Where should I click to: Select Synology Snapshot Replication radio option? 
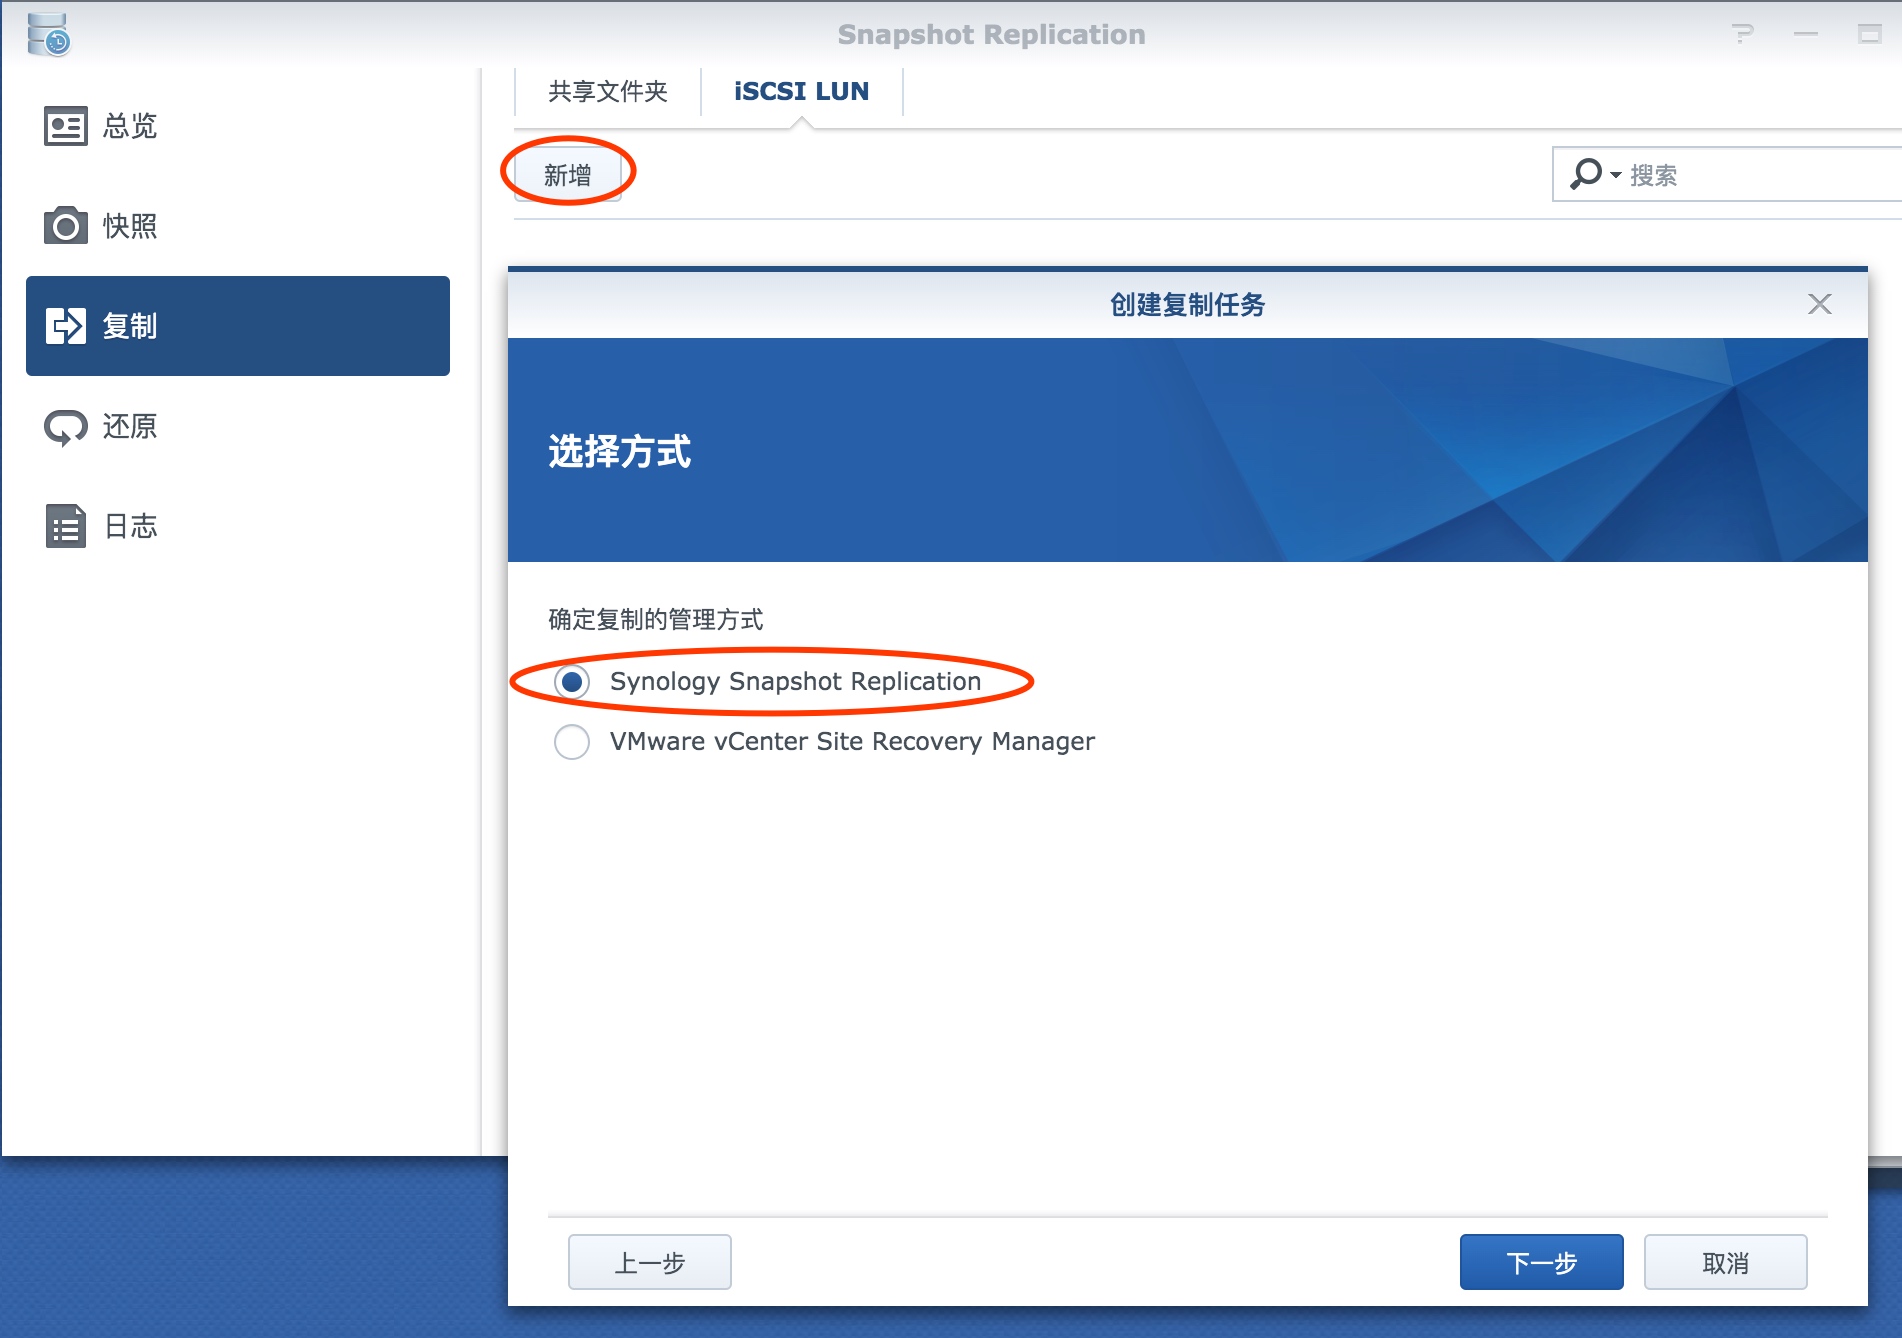(572, 682)
